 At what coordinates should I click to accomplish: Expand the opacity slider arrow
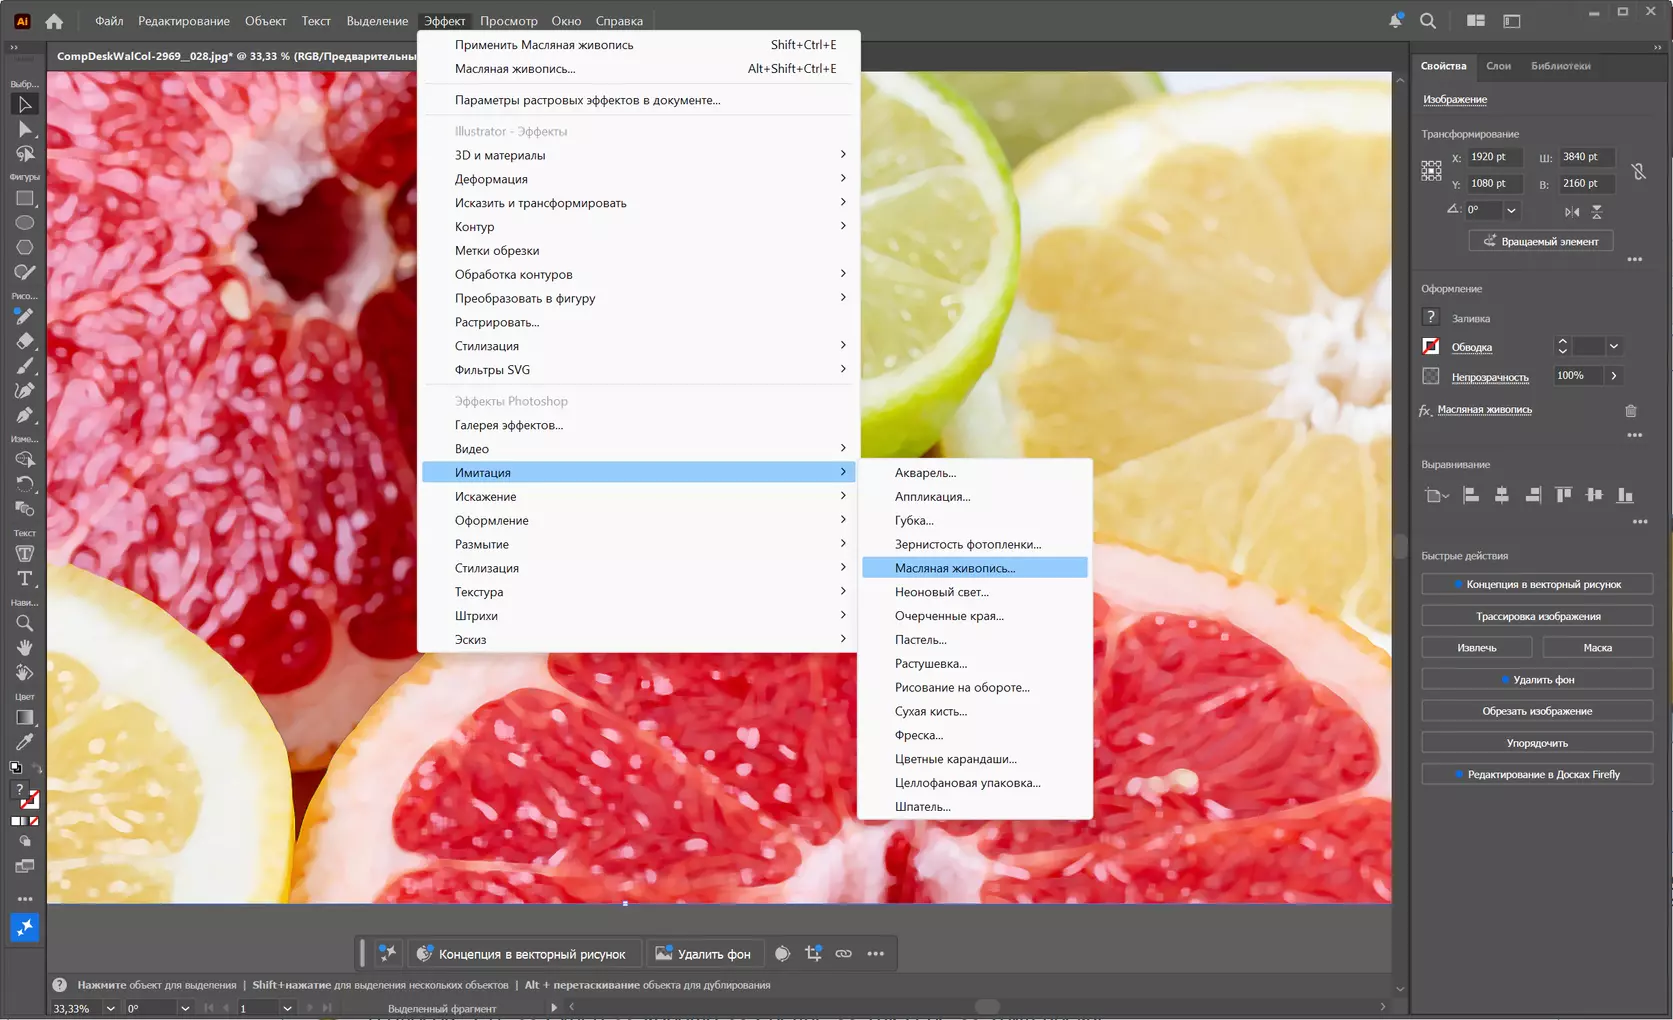click(x=1613, y=376)
